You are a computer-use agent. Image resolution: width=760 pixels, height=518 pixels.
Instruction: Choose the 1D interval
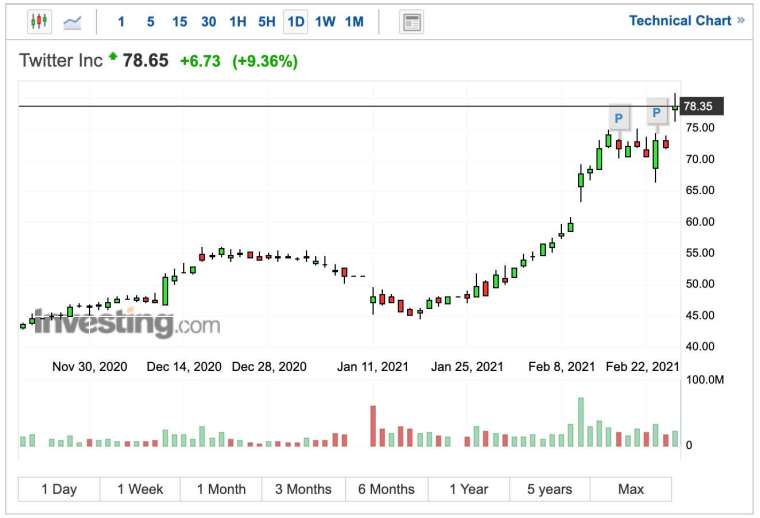click(x=296, y=22)
